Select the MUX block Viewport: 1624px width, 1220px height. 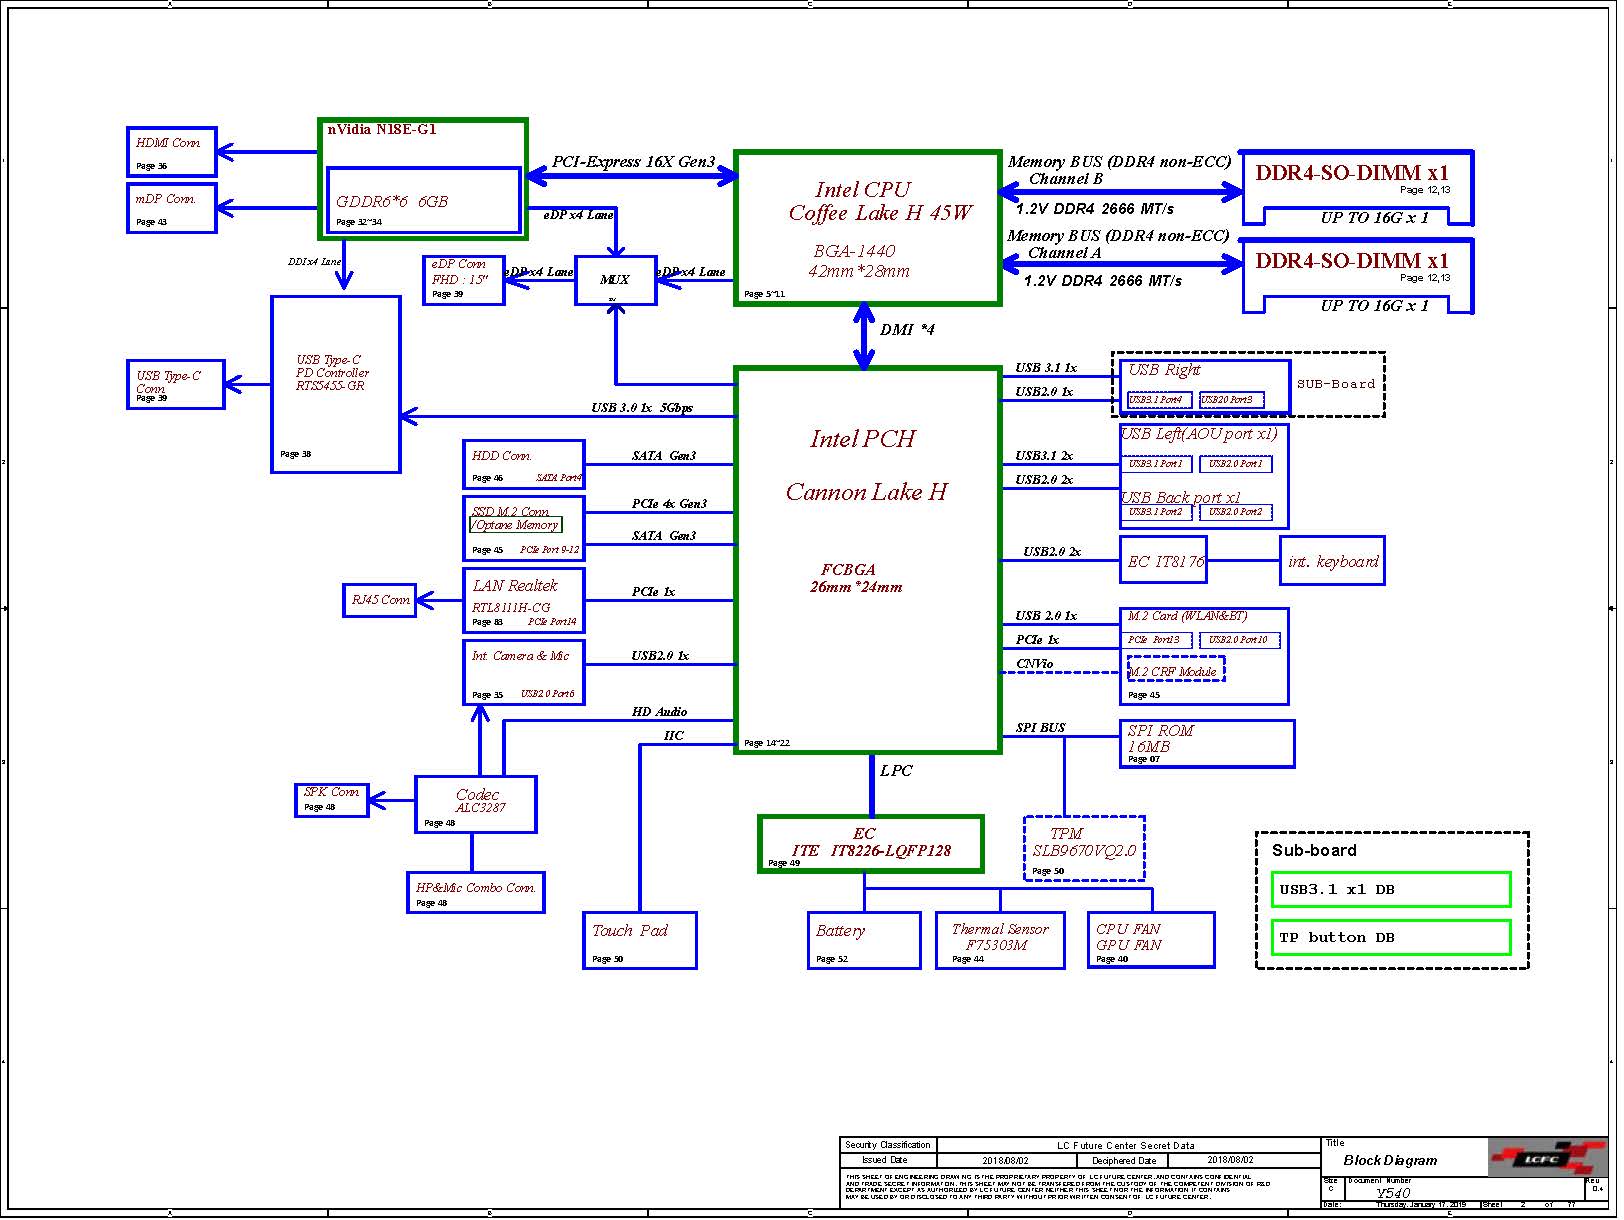tap(616, 280)
